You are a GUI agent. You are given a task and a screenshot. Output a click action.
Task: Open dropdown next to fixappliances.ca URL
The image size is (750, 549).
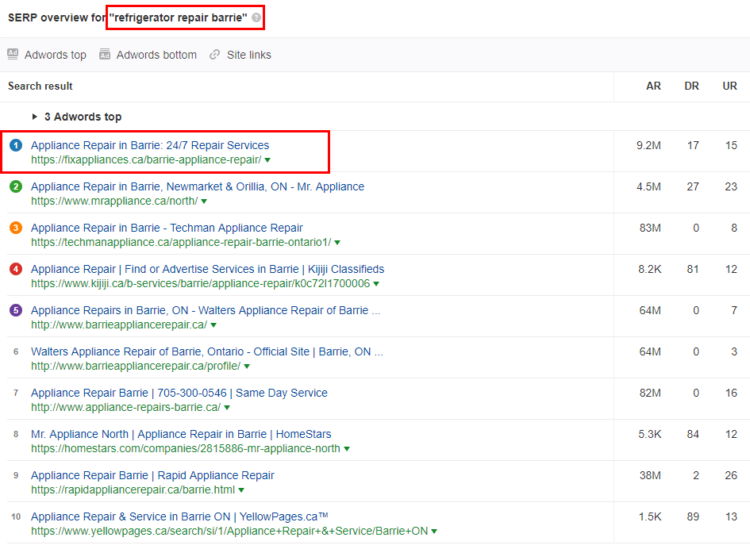pos(267,160)
